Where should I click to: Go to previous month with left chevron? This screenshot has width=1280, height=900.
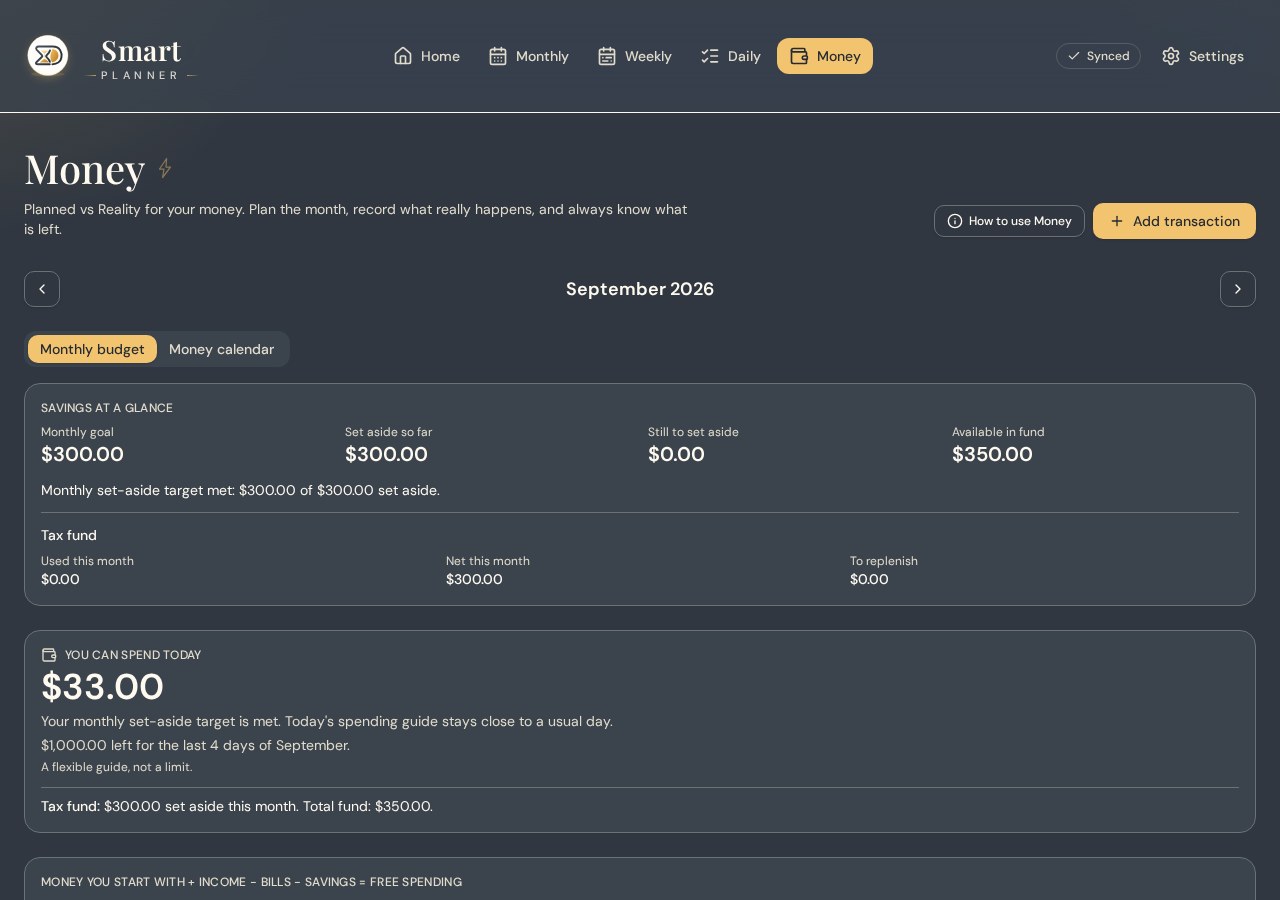tap(42, 289)
